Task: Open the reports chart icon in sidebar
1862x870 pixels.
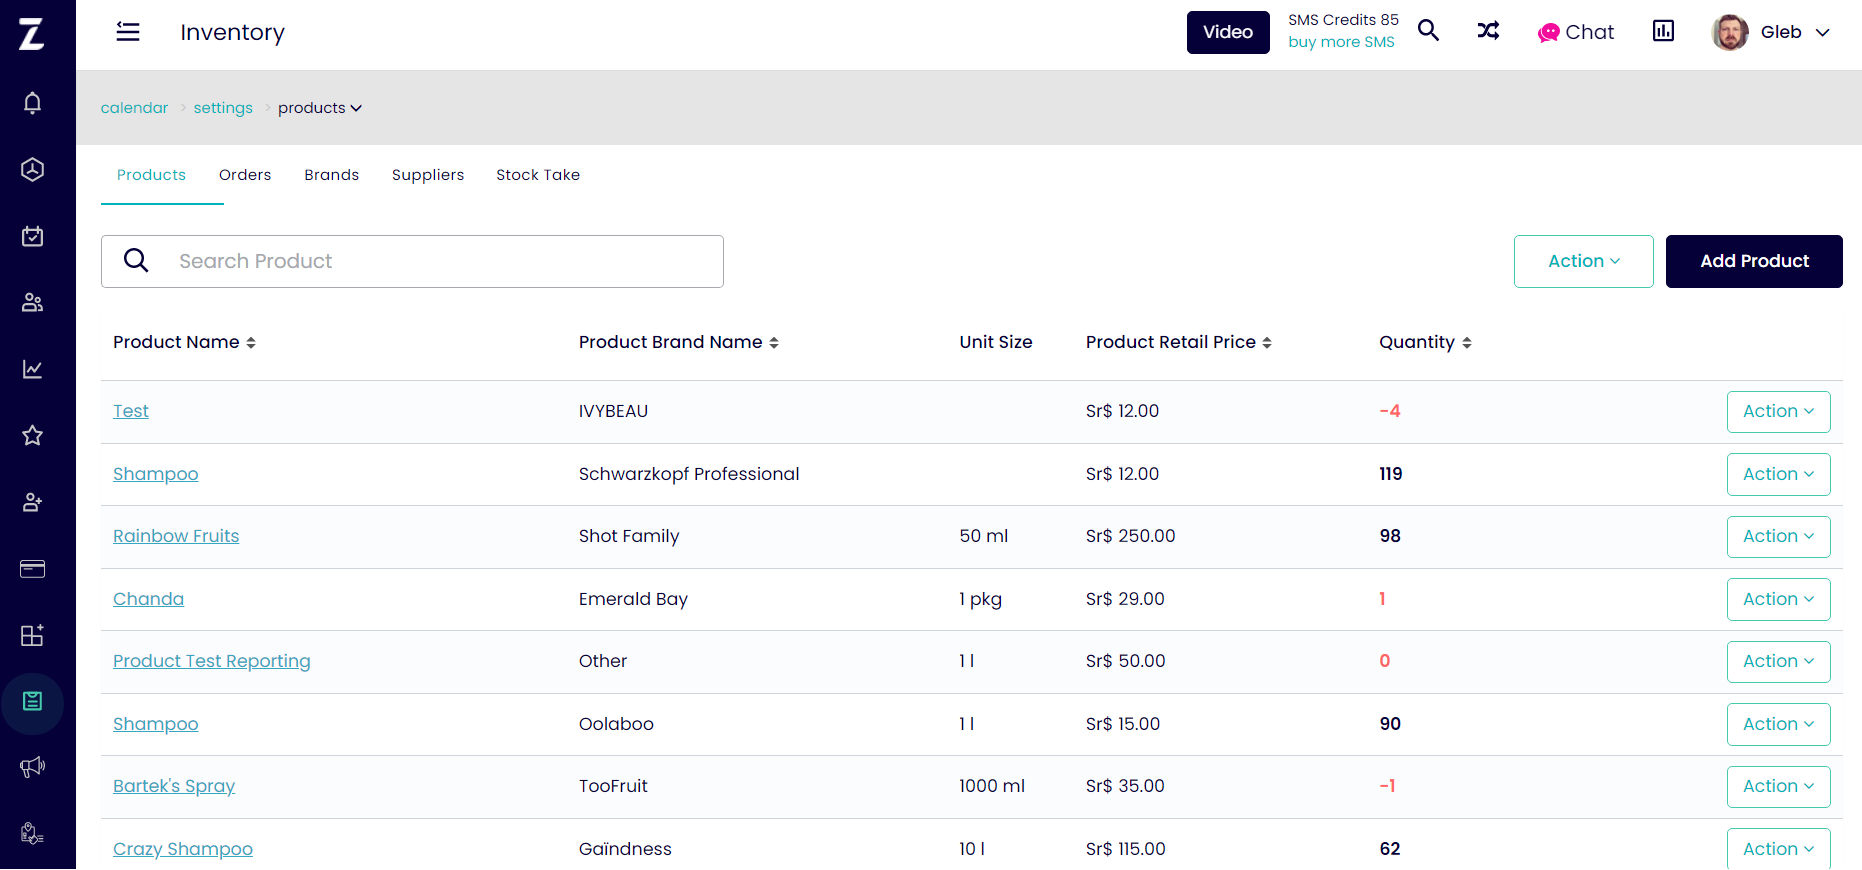Action: (x=32, y=369)
